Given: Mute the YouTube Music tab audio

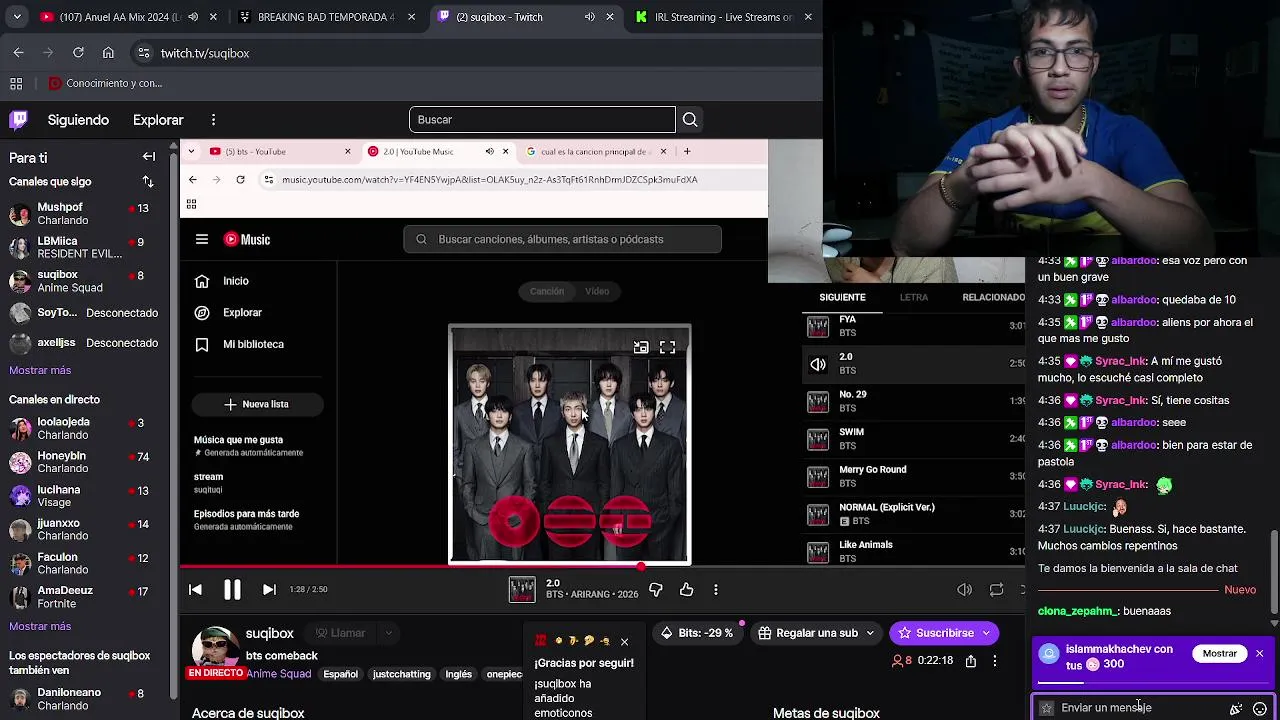Looking at the screenshot, I should click(x=489, y=152).
